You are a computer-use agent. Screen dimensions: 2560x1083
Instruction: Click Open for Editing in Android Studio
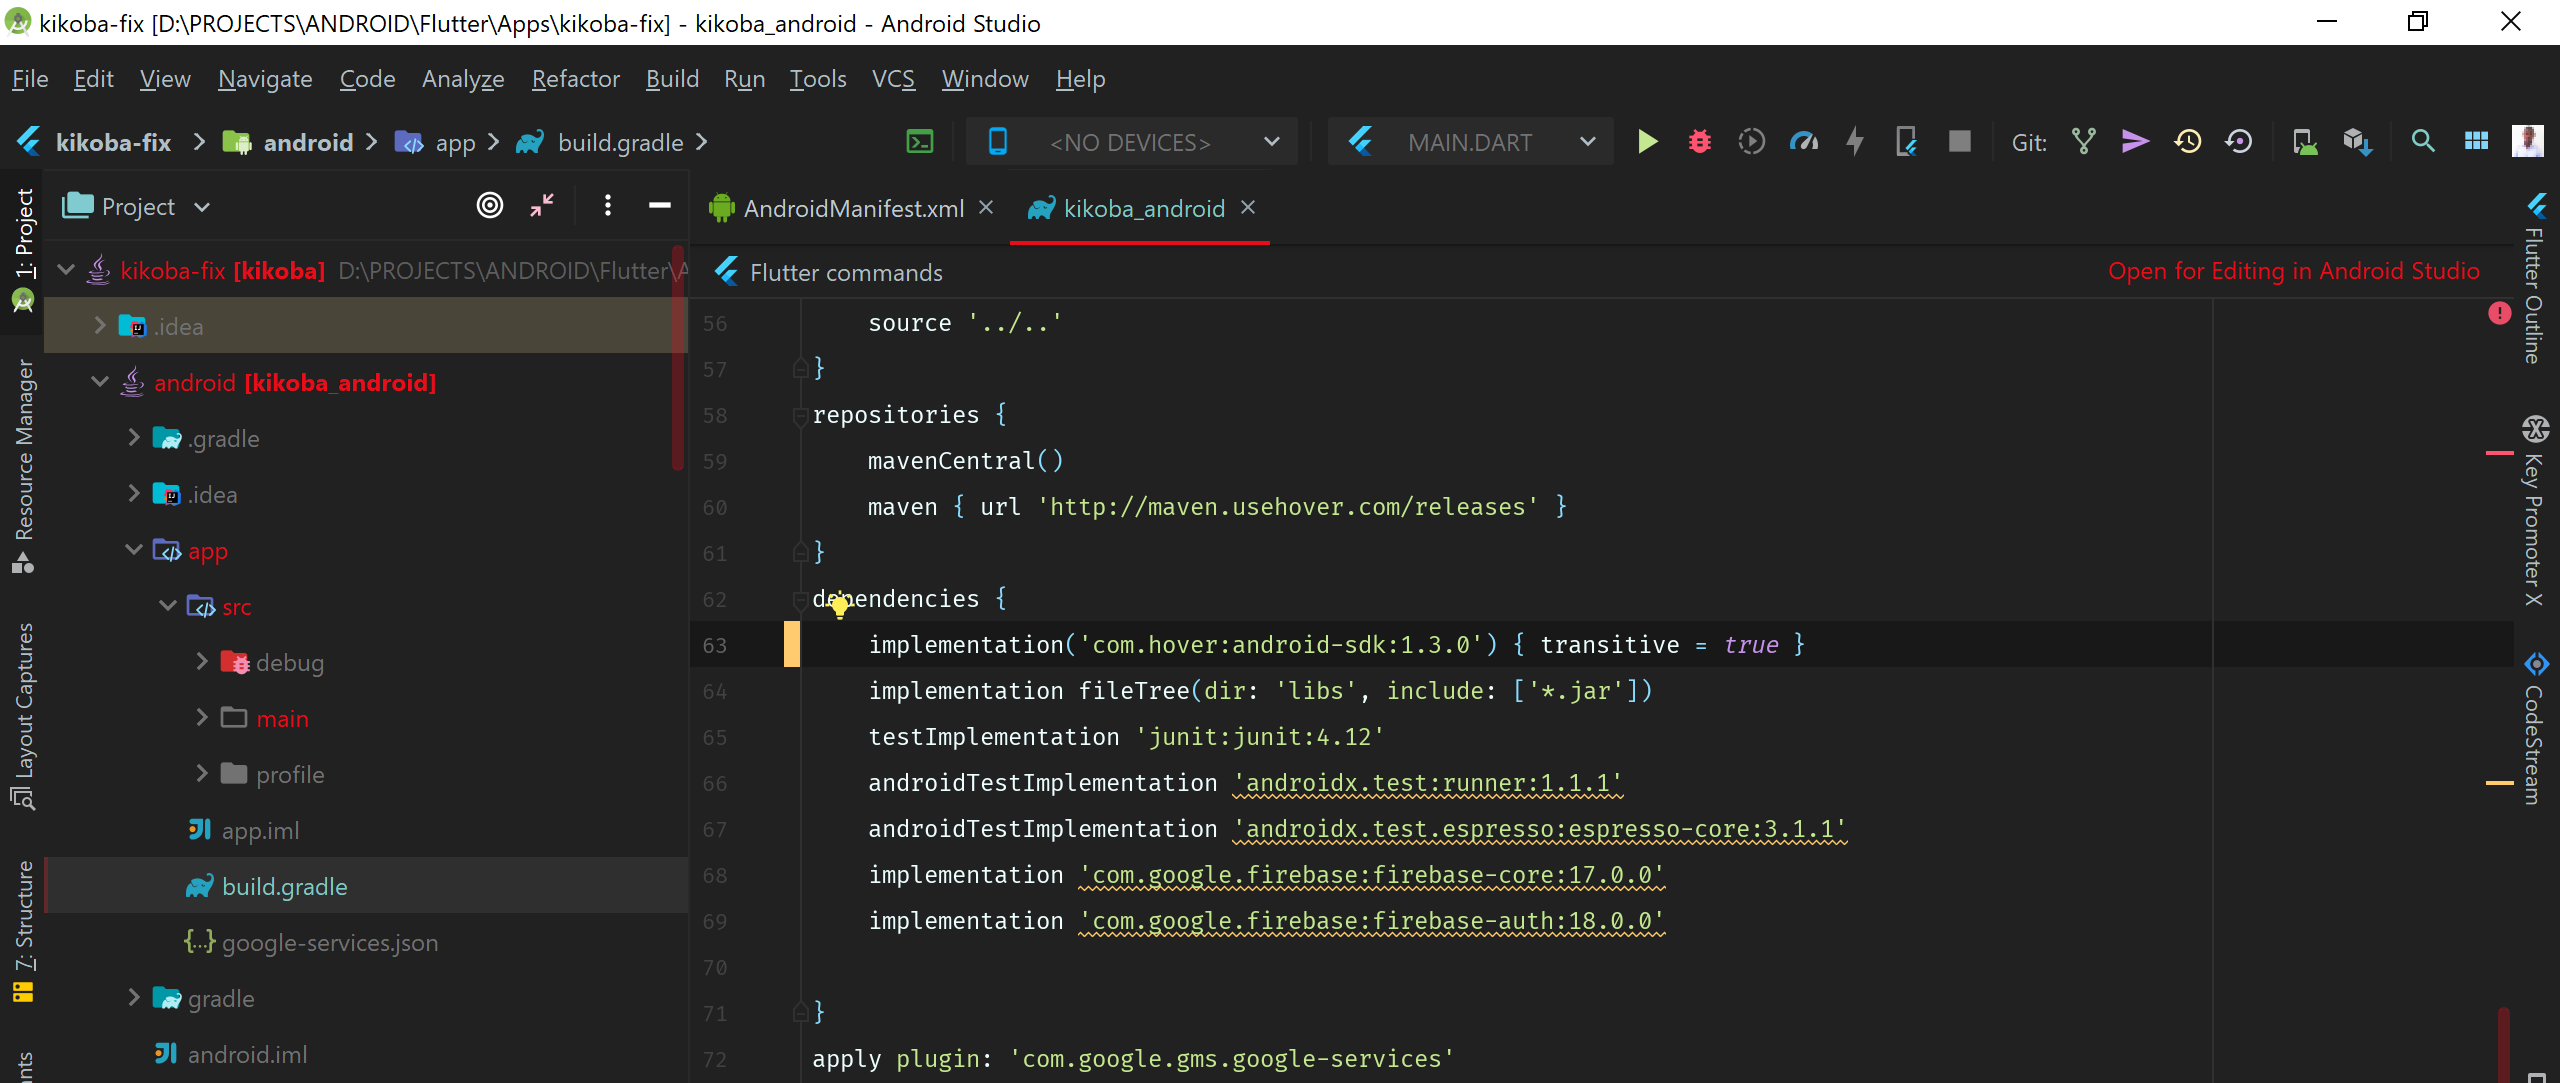[x=2292, y=270]
